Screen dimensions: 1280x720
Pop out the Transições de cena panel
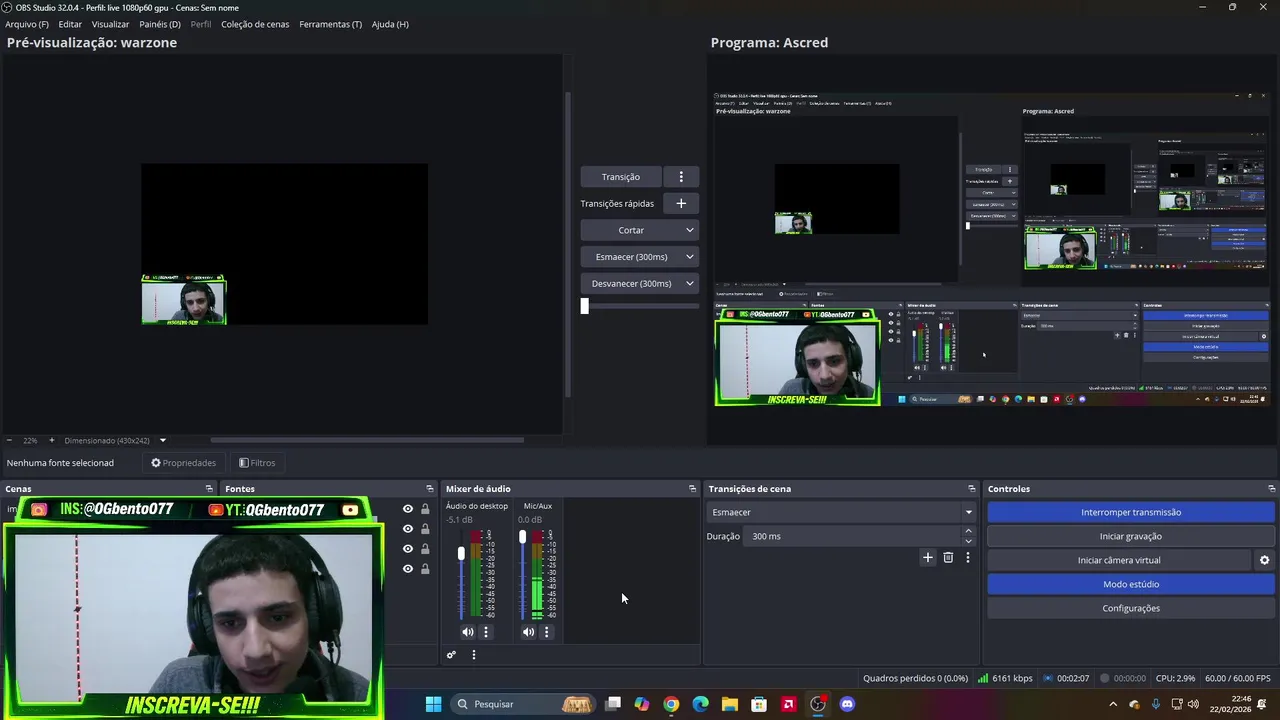[971, 489]
